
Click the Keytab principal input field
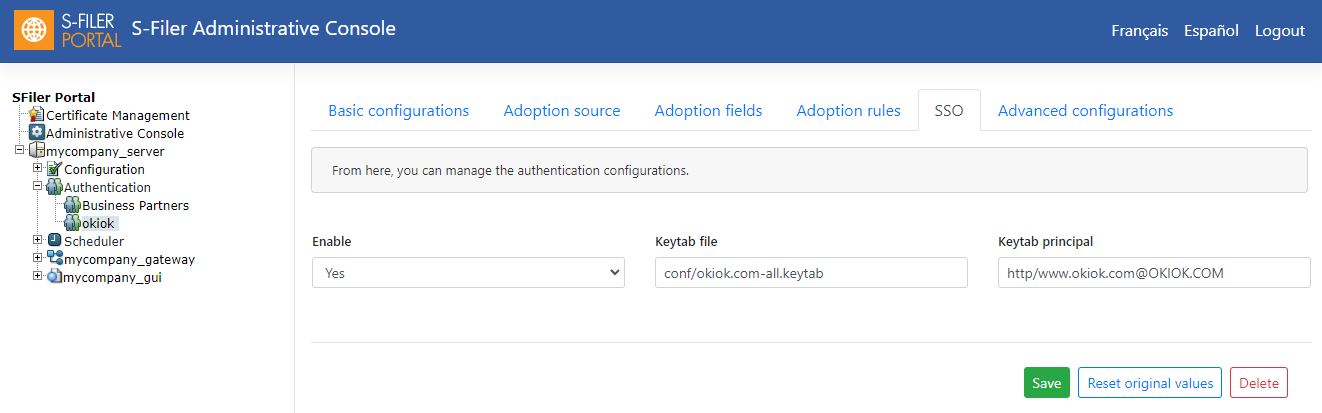click(x=1154, y=272)
